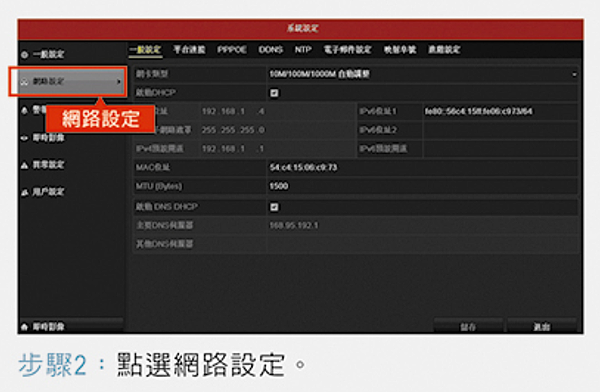Switch to the 一般設定 tab in the top row
The height and width of the screenshot is (392, 600).
point(145,50)
